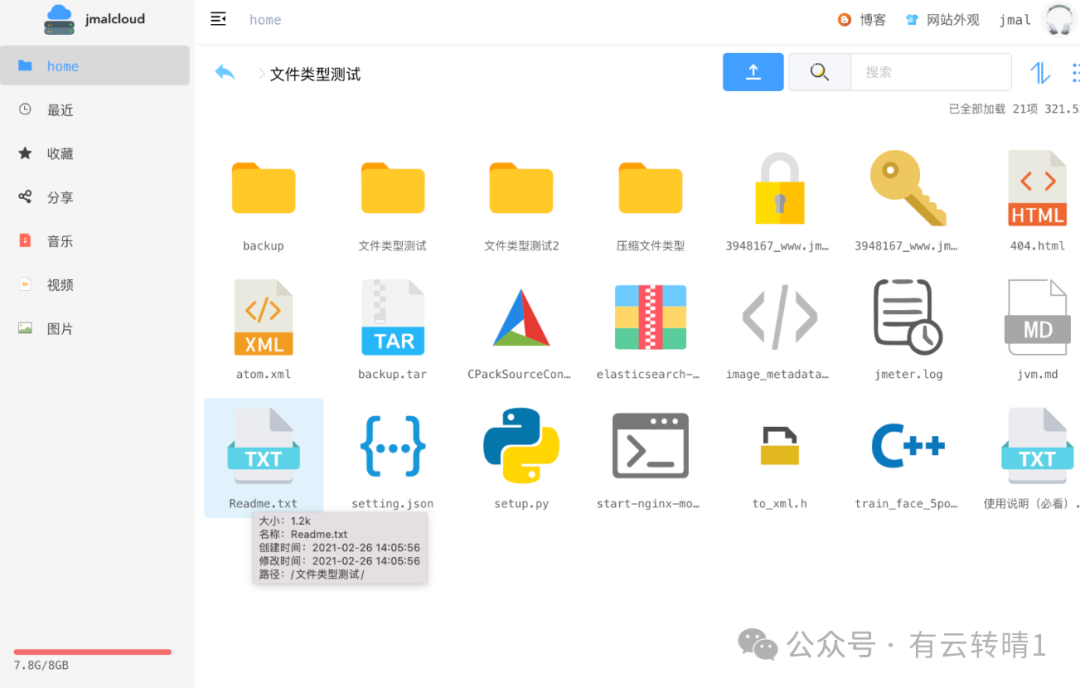Image resolution: width=1080 pixels, height=688 pixels.
Task: Click the home breadcrumb item
Action: tap(265, 19)
